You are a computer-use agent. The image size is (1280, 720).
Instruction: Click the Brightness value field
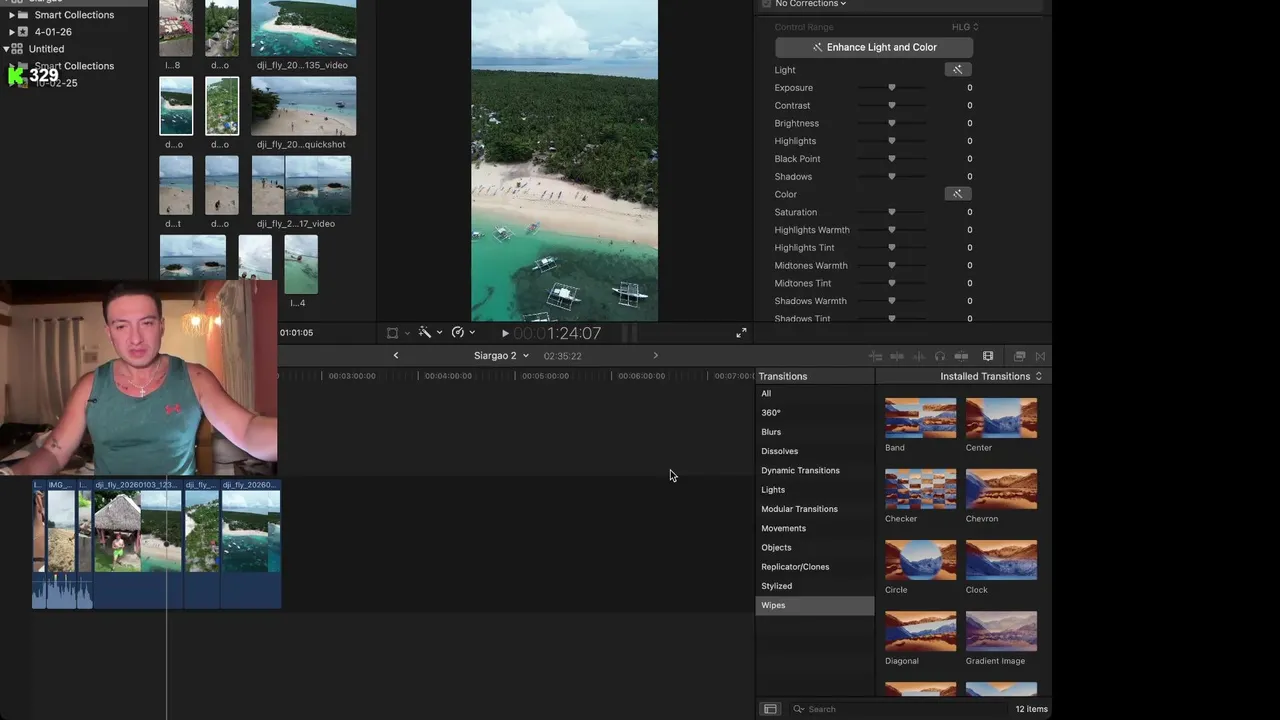pos(969,123)
